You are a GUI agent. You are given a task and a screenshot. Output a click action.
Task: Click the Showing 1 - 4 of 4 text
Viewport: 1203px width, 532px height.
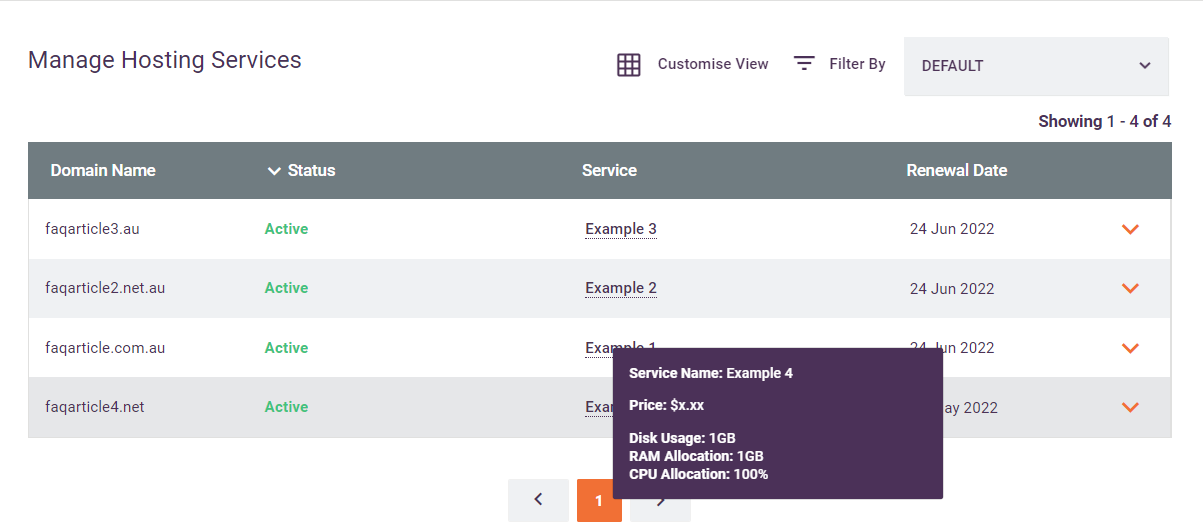coord(1104,121)
